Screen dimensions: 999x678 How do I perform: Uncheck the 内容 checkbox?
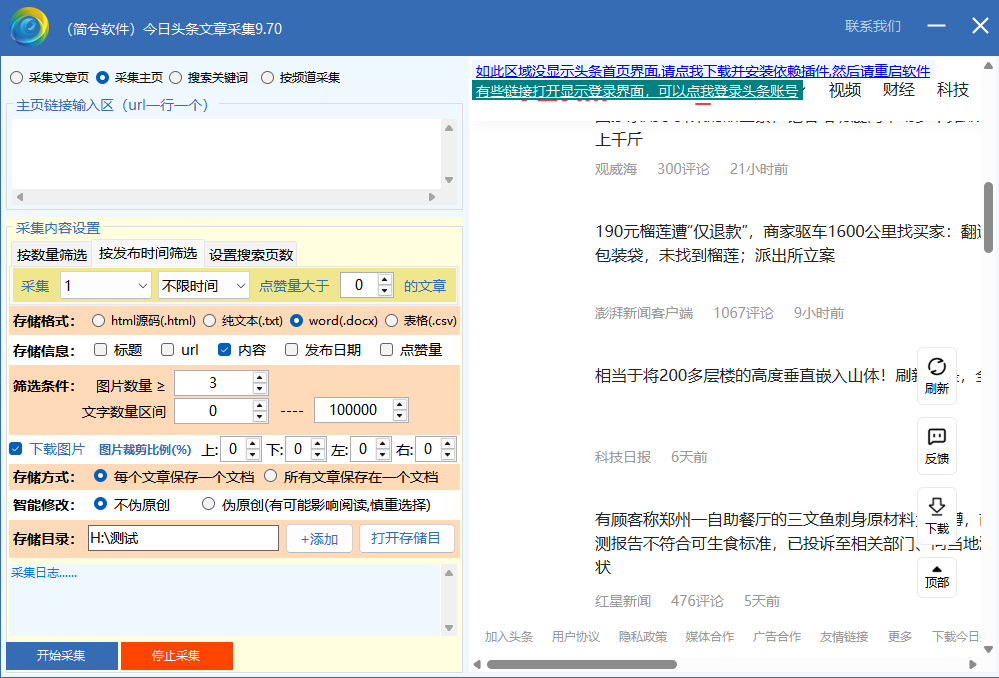click(224, 349)
